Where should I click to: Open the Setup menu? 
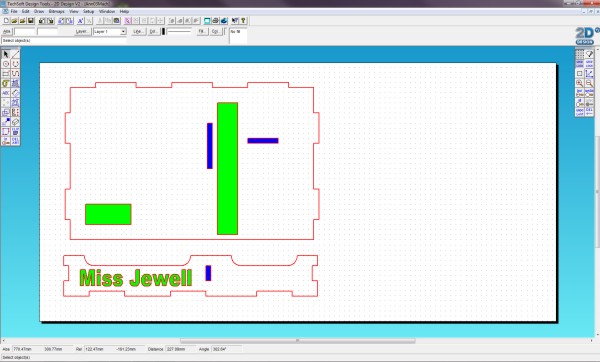pyautogui.click(x=88, y=11)
